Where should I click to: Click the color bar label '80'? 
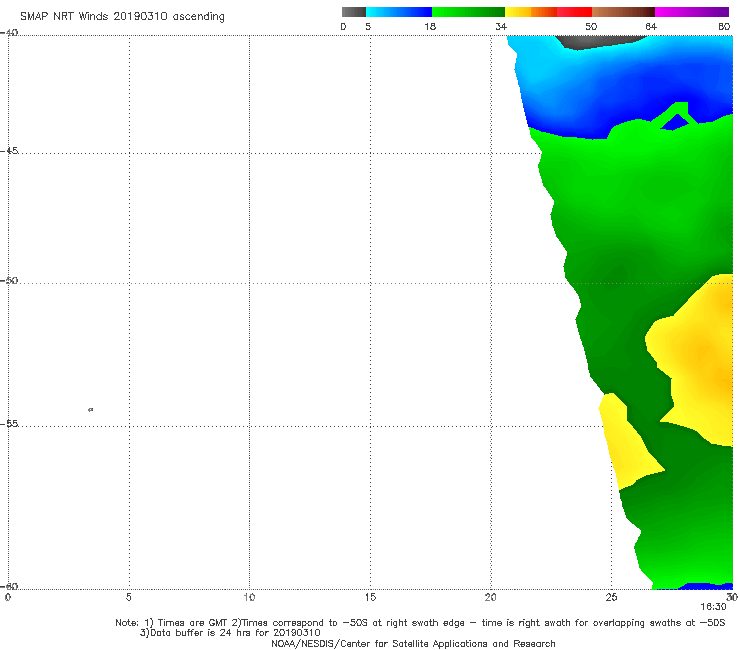[724, 26]
